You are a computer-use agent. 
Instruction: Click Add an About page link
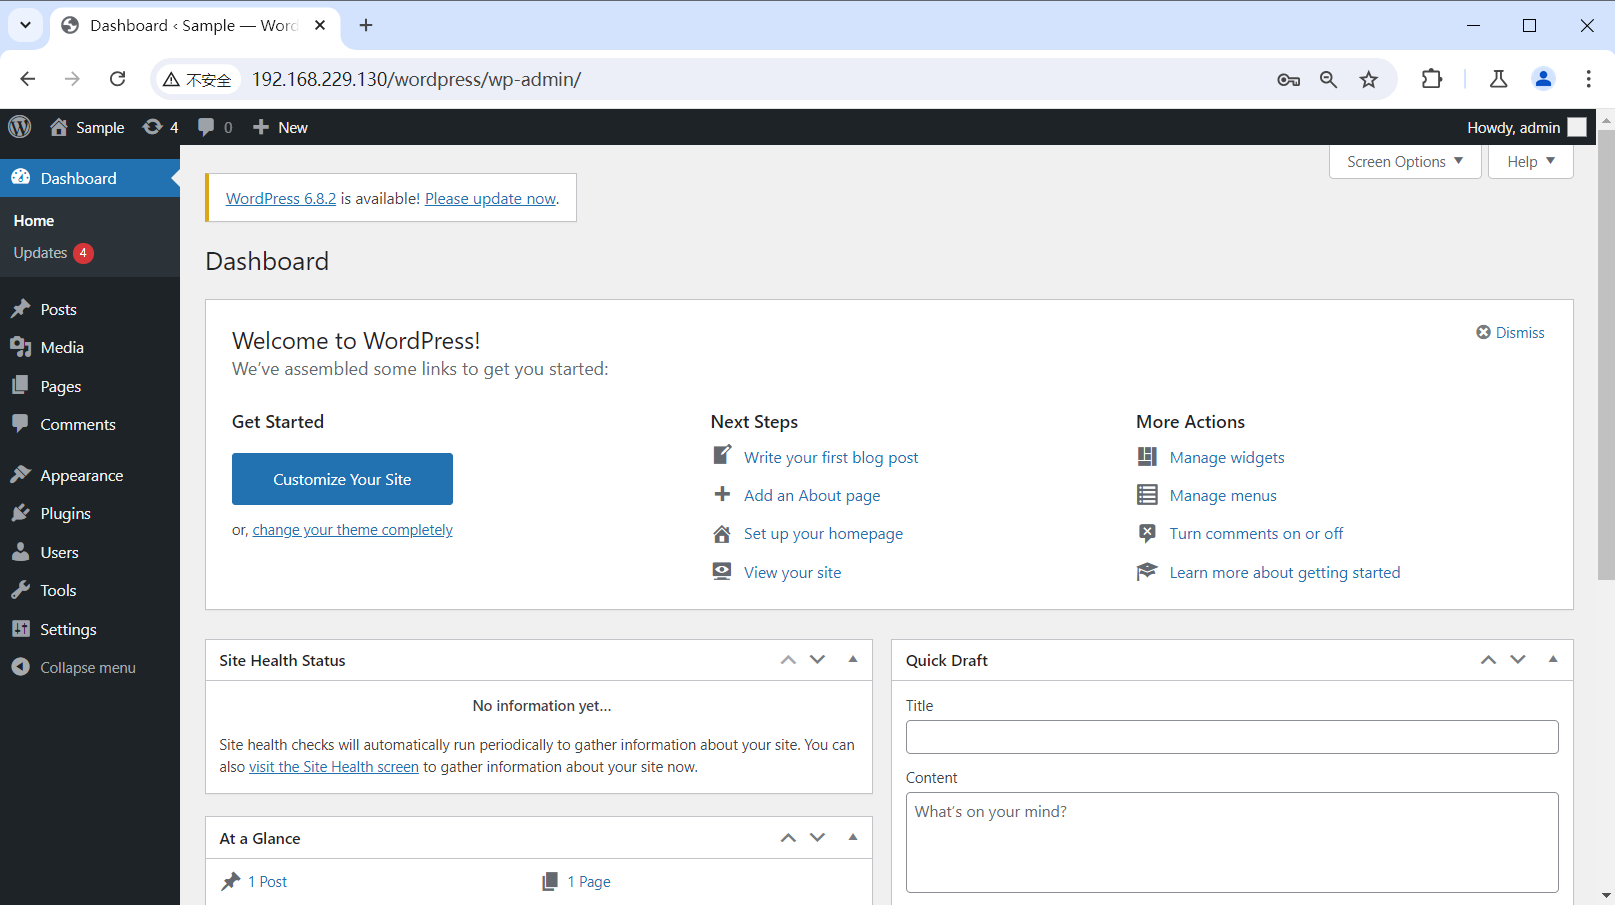[x=812, y=495]
